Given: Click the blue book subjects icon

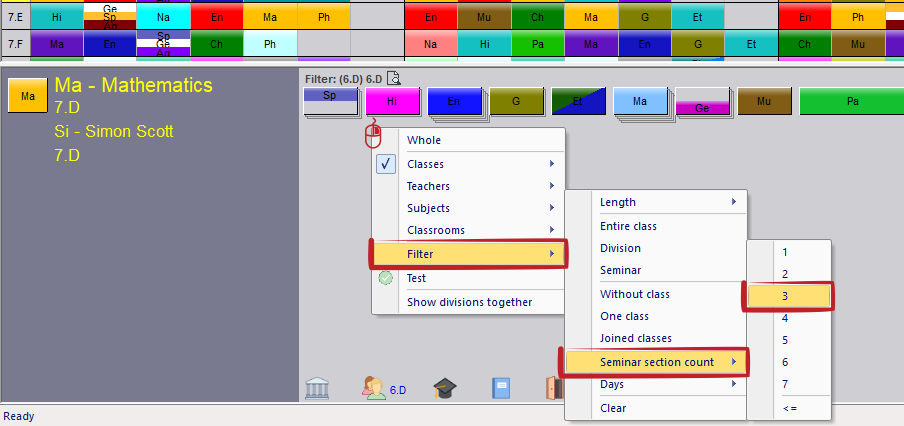Looking at the screenshot, I should coord(503,389).
